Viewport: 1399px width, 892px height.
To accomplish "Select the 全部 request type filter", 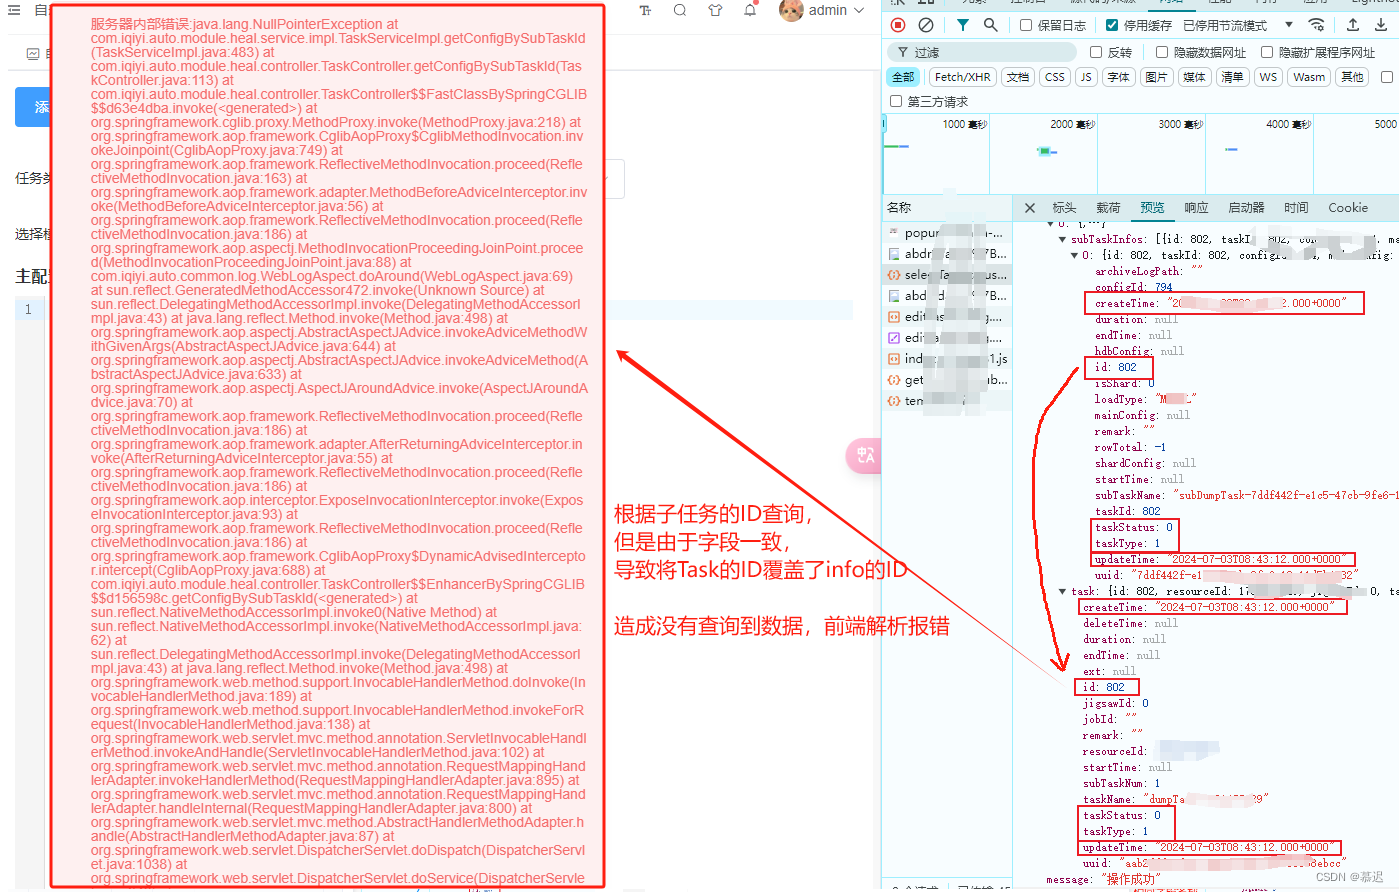I will 903,77.
